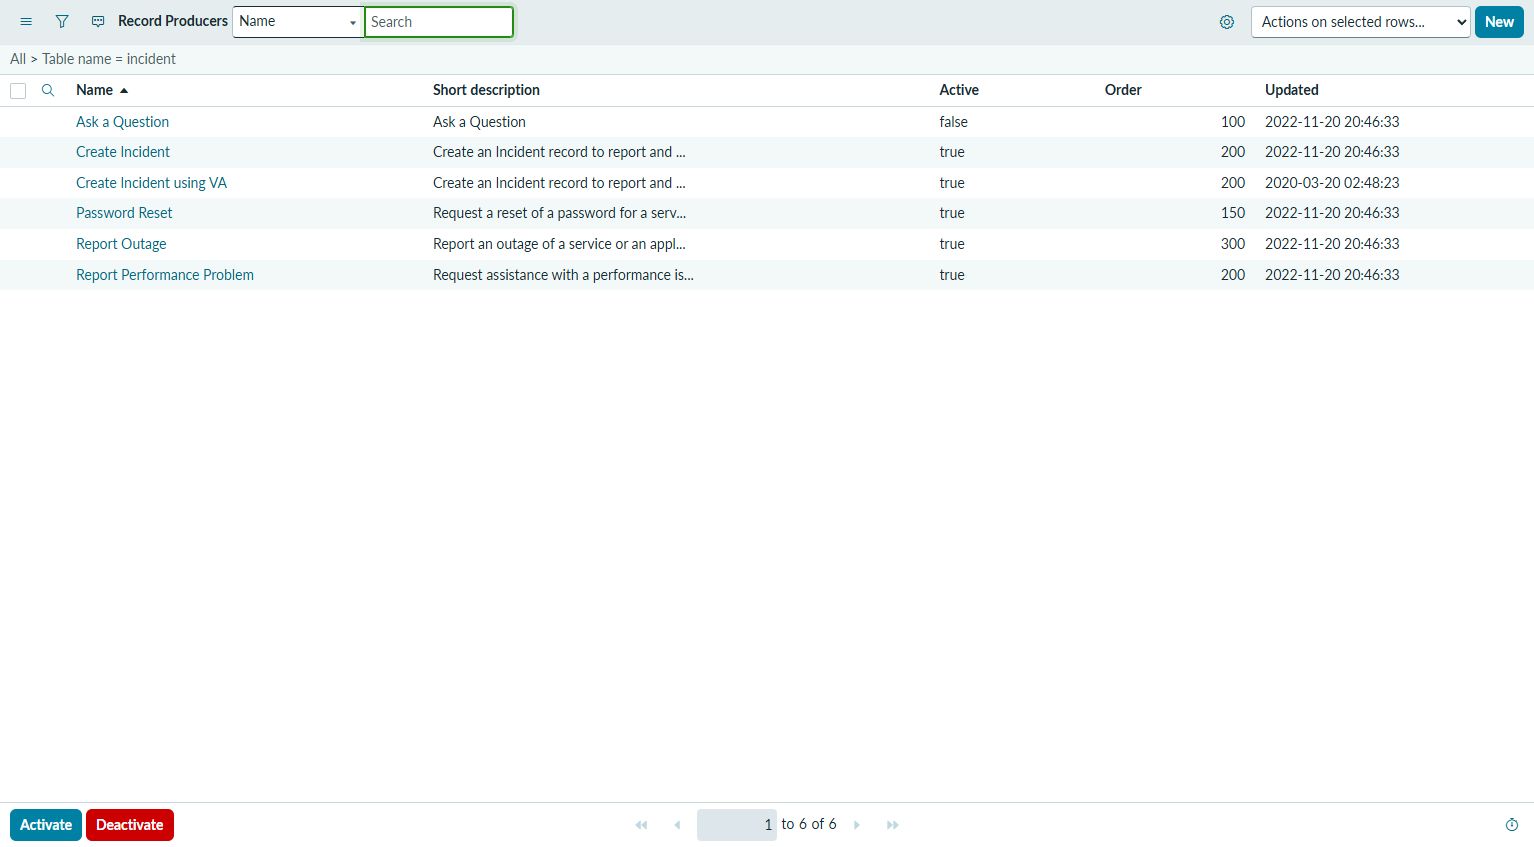
Task: Click the Request a reset of a password description
Action: tap(559, 213)
